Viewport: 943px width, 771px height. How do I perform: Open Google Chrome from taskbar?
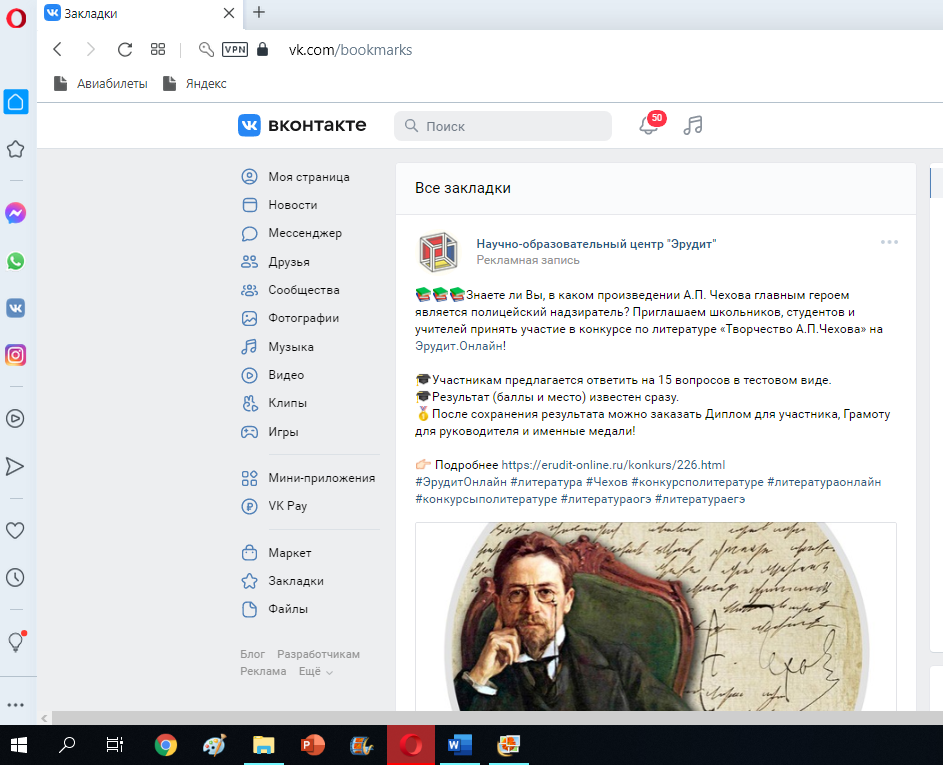165,746
